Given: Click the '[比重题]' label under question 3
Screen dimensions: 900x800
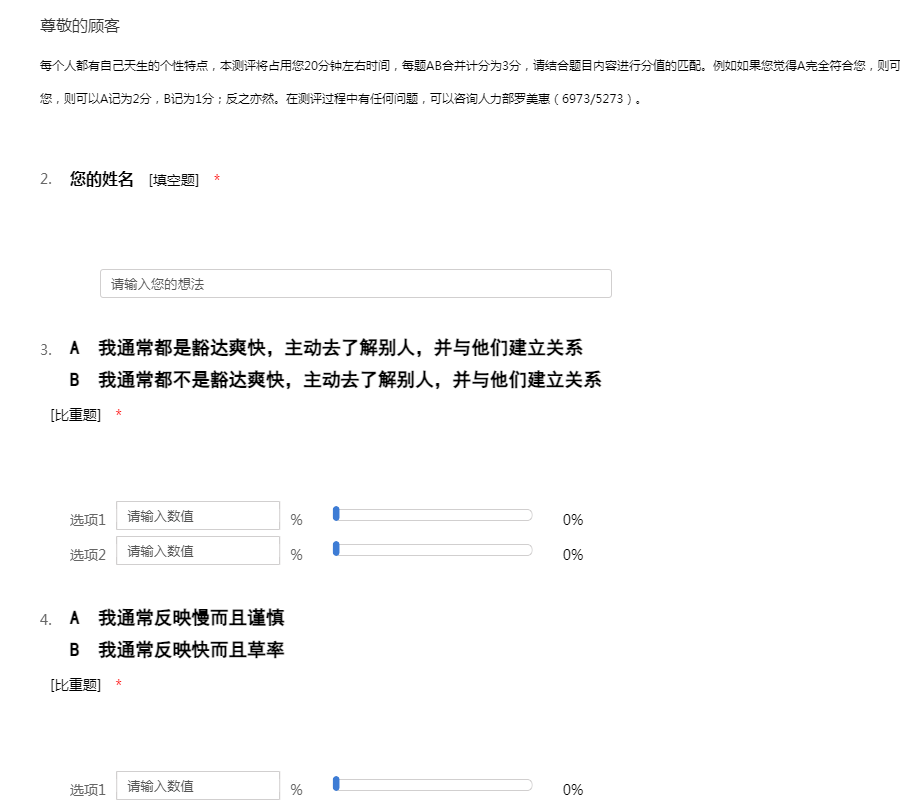Looking at the screenshot, I should click(76, 415).
